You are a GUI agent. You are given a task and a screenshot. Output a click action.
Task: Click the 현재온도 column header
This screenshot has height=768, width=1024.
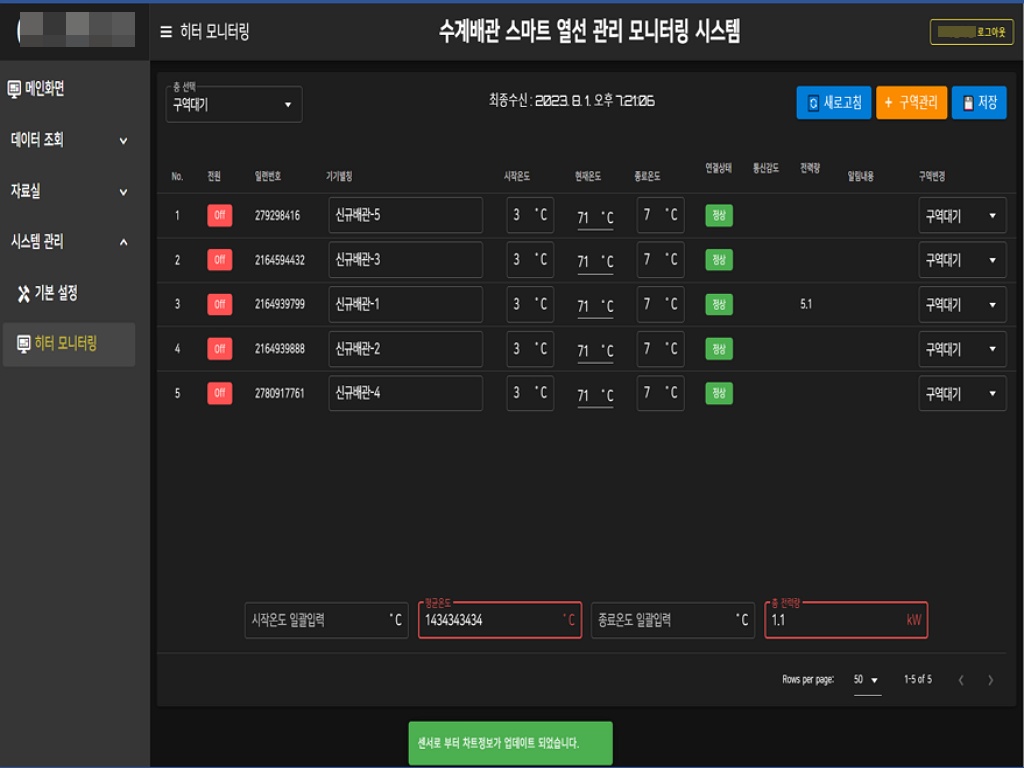(x=588, y=176)
